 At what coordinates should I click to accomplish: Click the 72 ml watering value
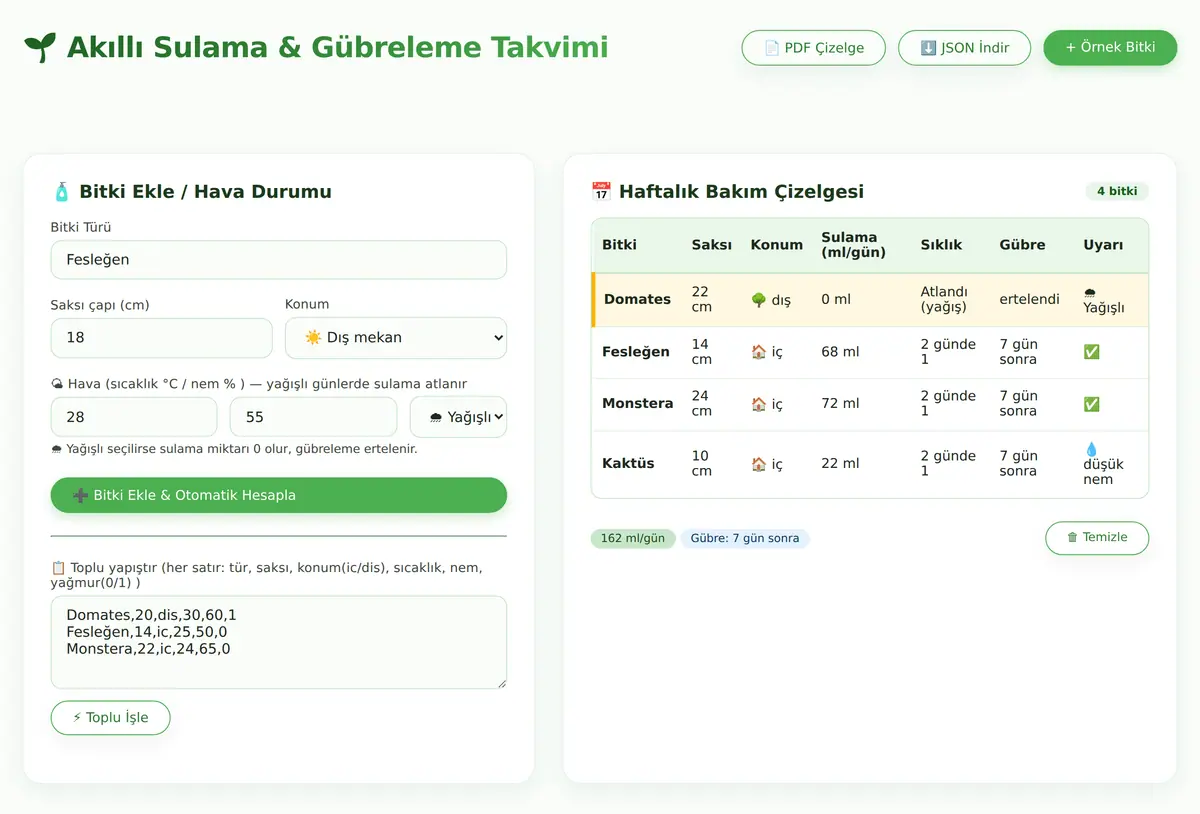(840, 404)
